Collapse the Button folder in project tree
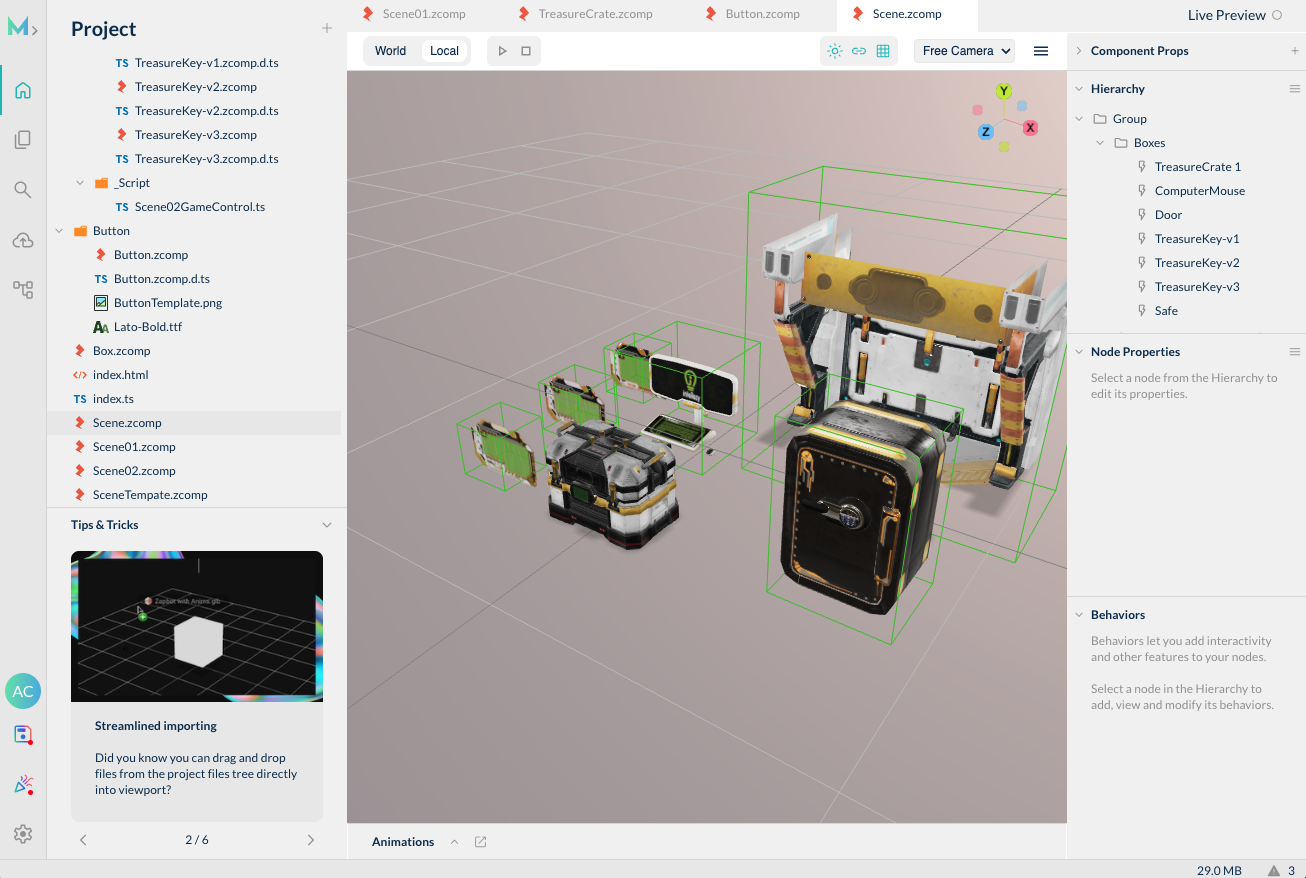 click(59, 231)
